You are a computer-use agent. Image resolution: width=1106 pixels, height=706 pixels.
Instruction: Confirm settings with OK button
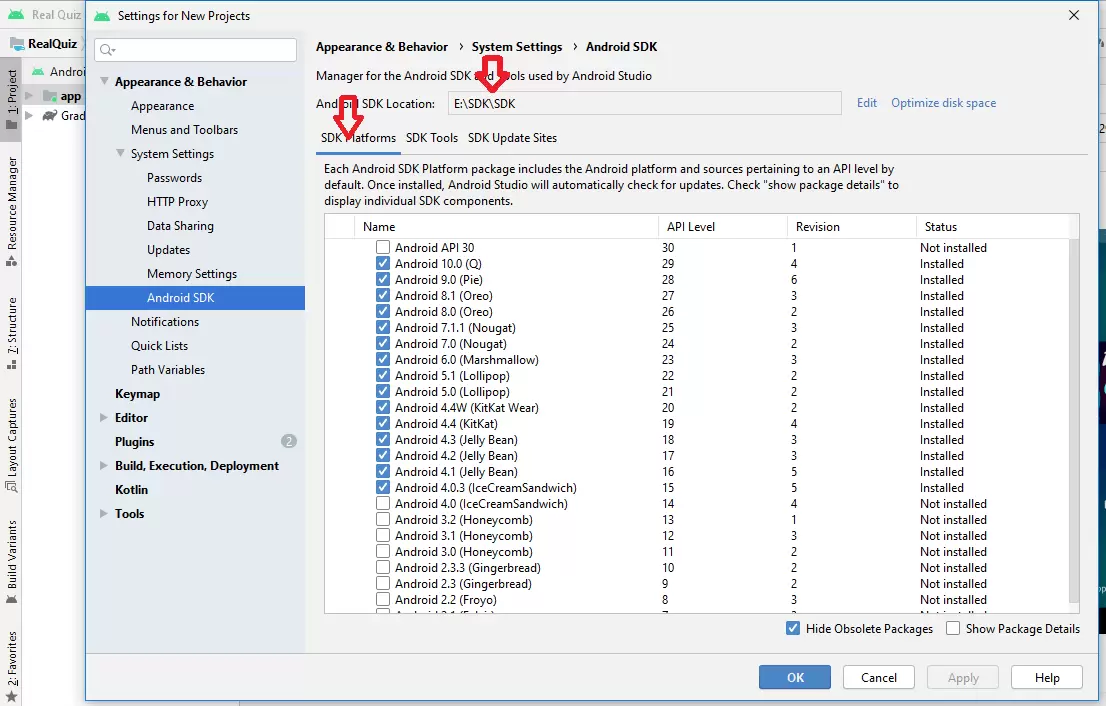795,677
